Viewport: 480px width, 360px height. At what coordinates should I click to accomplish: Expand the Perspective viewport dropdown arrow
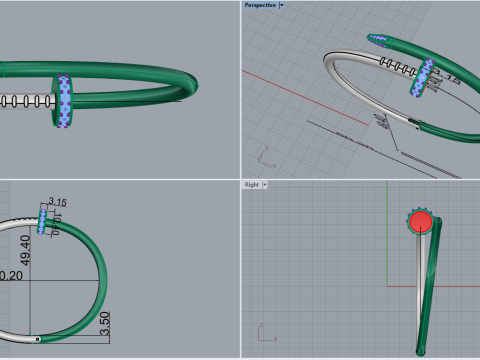pos(282,5)
